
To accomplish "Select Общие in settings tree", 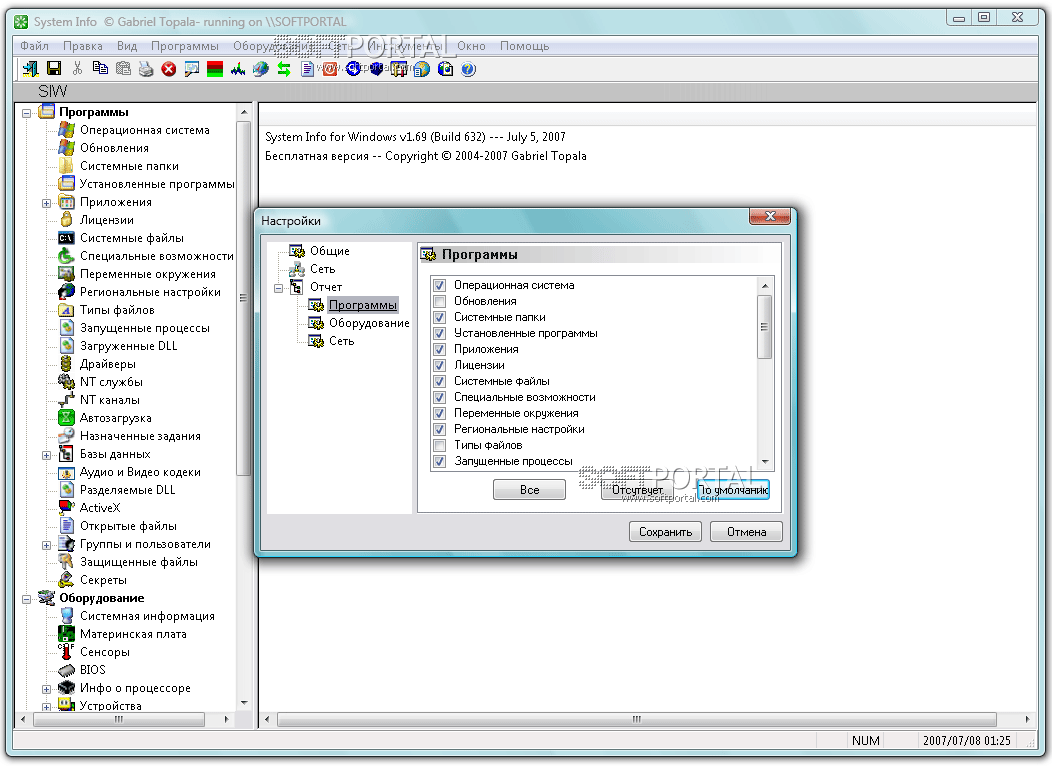I will tap(329, 251).
